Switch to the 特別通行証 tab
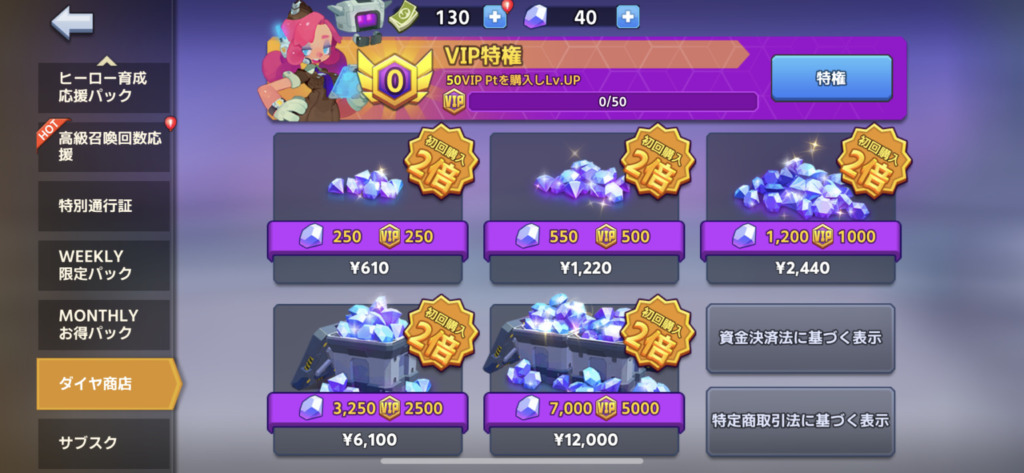Viewport: 1024px width, 473px height. pyautogui.click(x=104, y=206)
